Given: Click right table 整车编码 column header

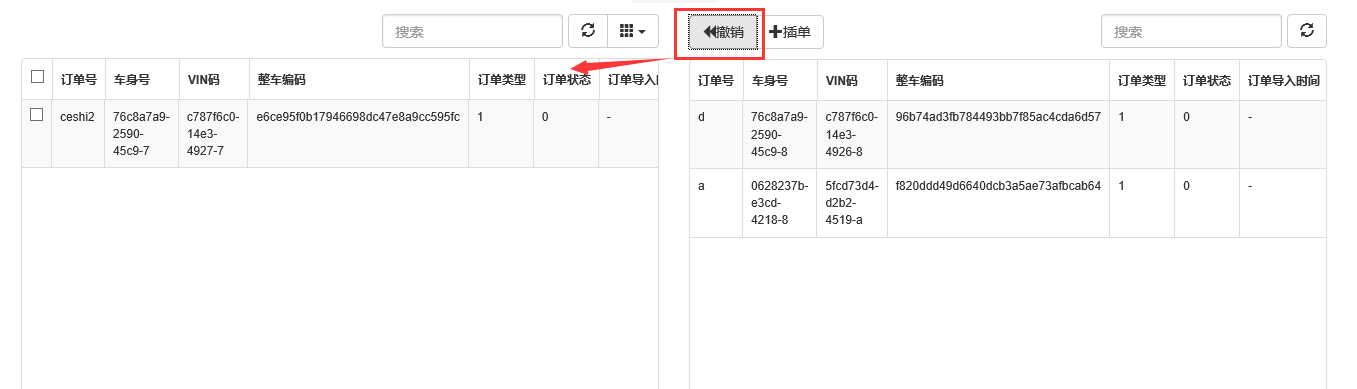Looking at the screenshot, I should point(920,80).
